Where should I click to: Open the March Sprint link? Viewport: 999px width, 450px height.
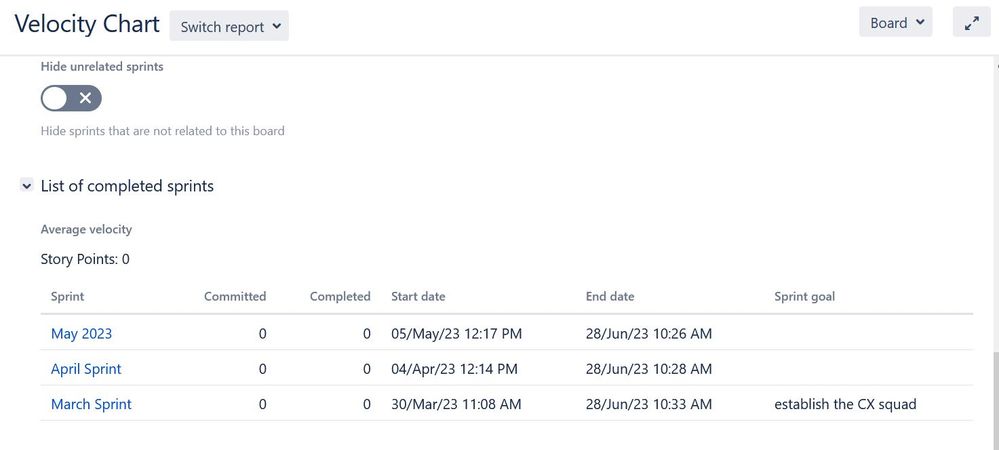point(91,404)
